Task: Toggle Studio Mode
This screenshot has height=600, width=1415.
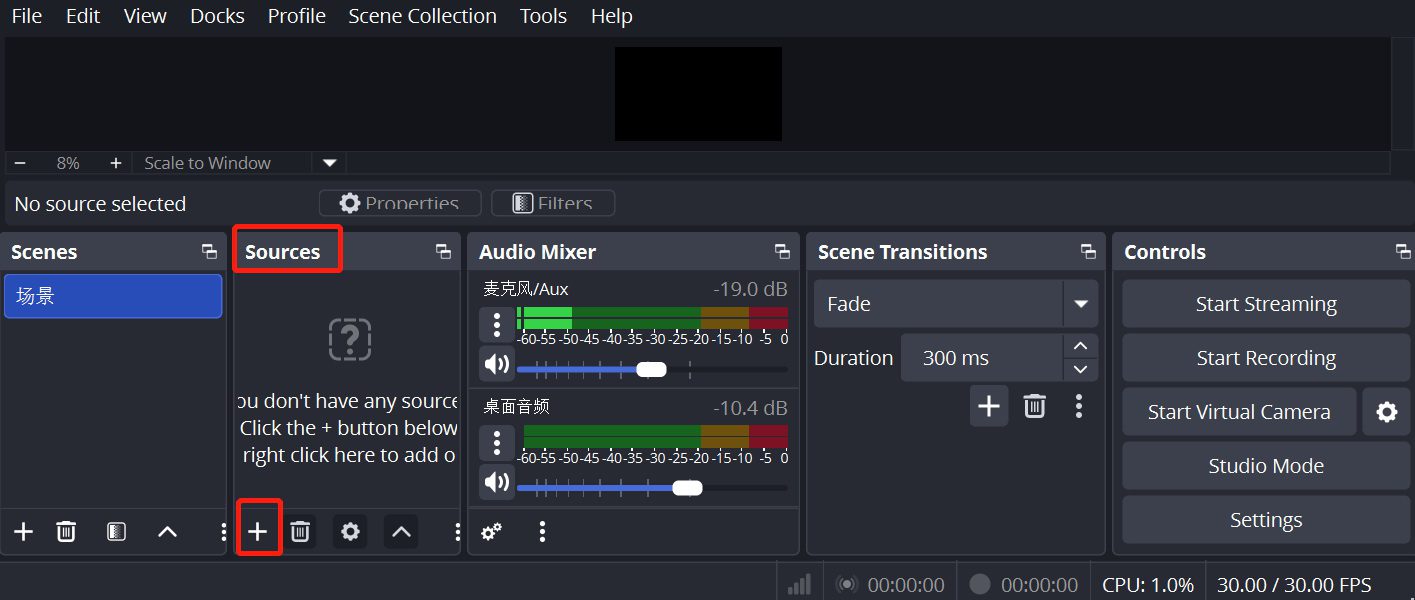Action: (x=1265, y=466)
